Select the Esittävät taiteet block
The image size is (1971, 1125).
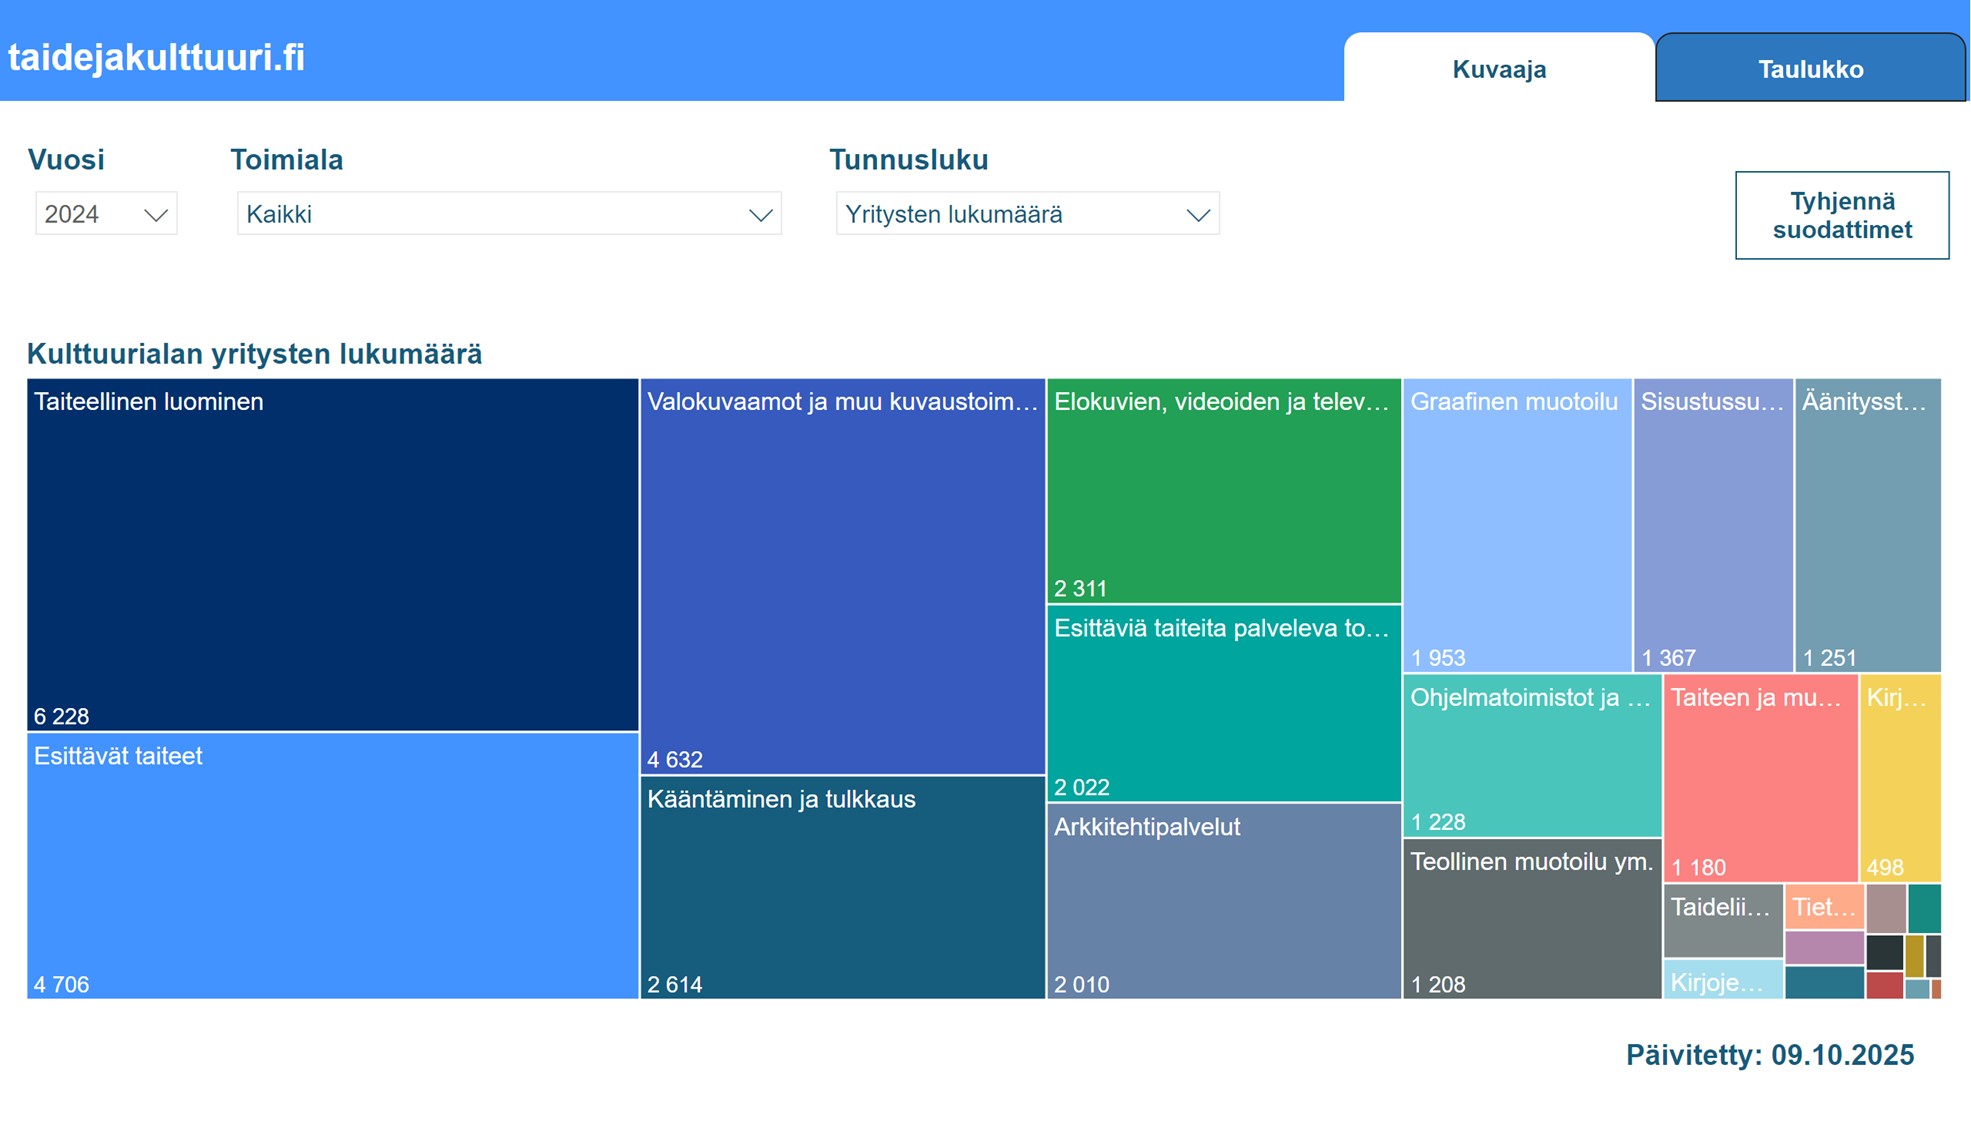click(x=332, y=866)
